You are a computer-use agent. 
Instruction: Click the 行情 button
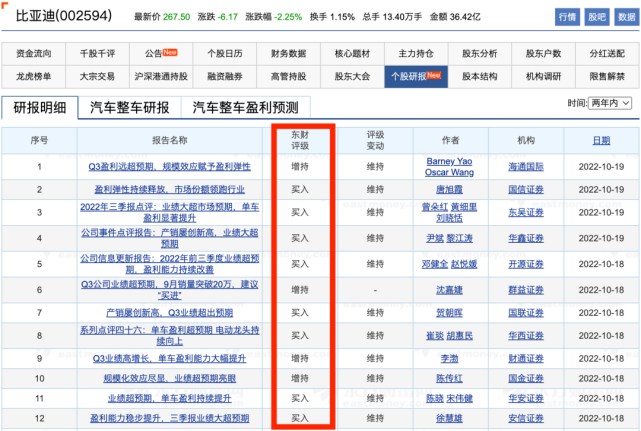click(x=567, y=17)
